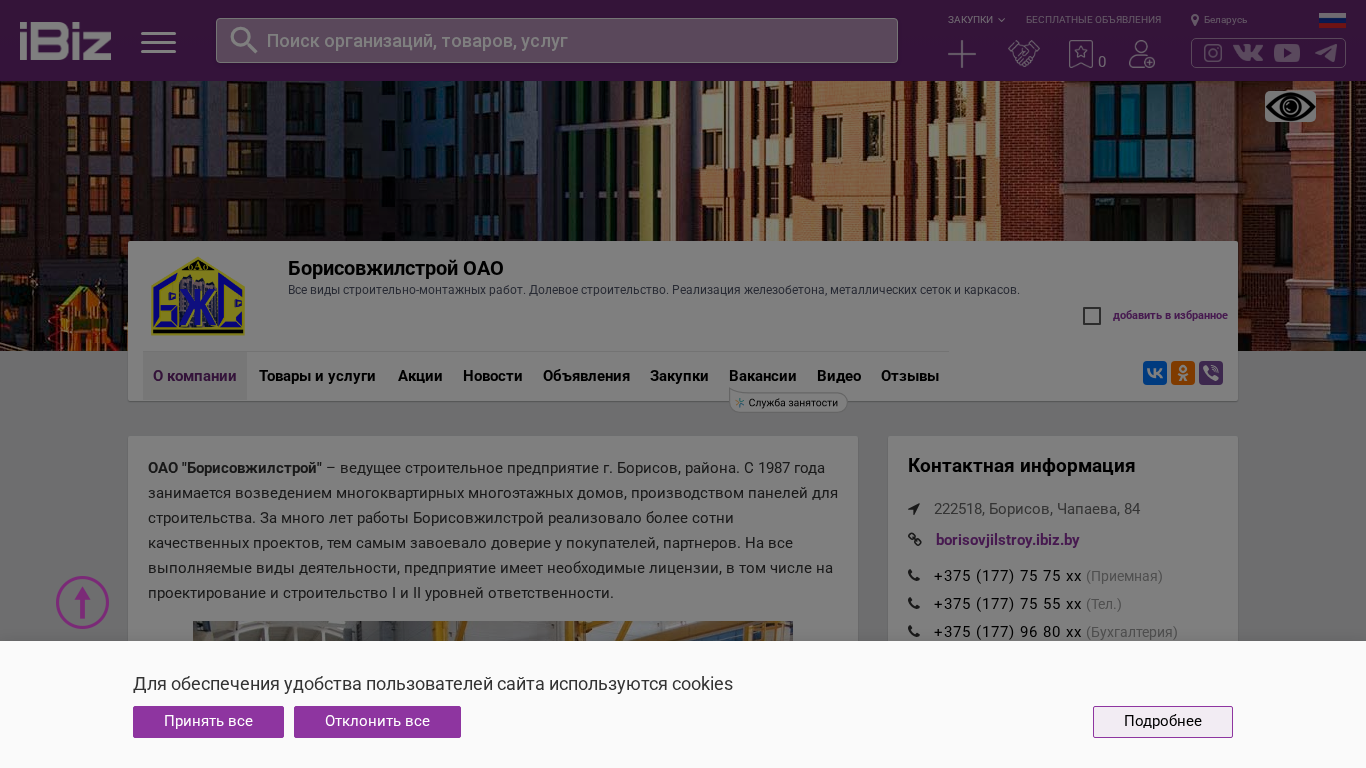The width and height of the screenshot is (1366, 768).
Task: Click the Борисовжилстрой company logo
Action: point(198,296)
